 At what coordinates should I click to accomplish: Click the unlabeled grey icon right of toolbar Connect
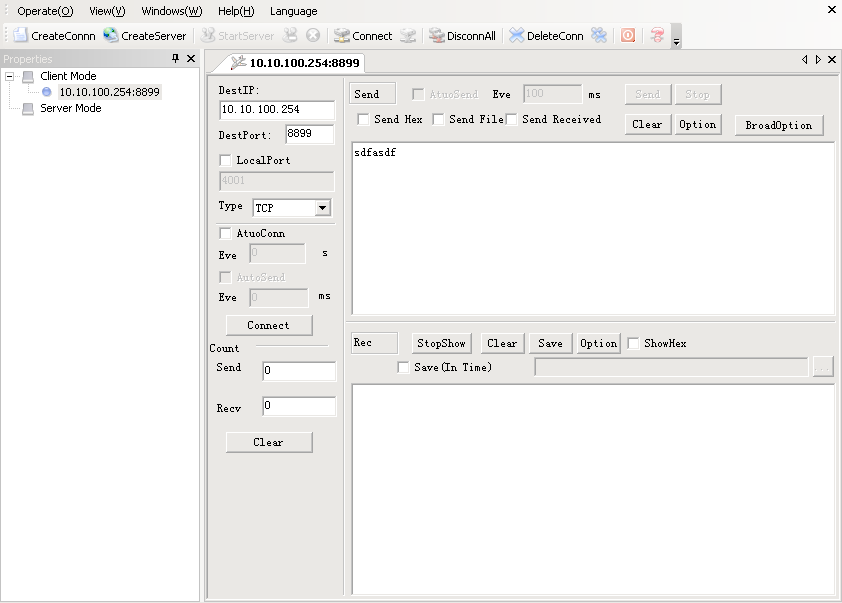pyautogui.click(x=408, y=35)
